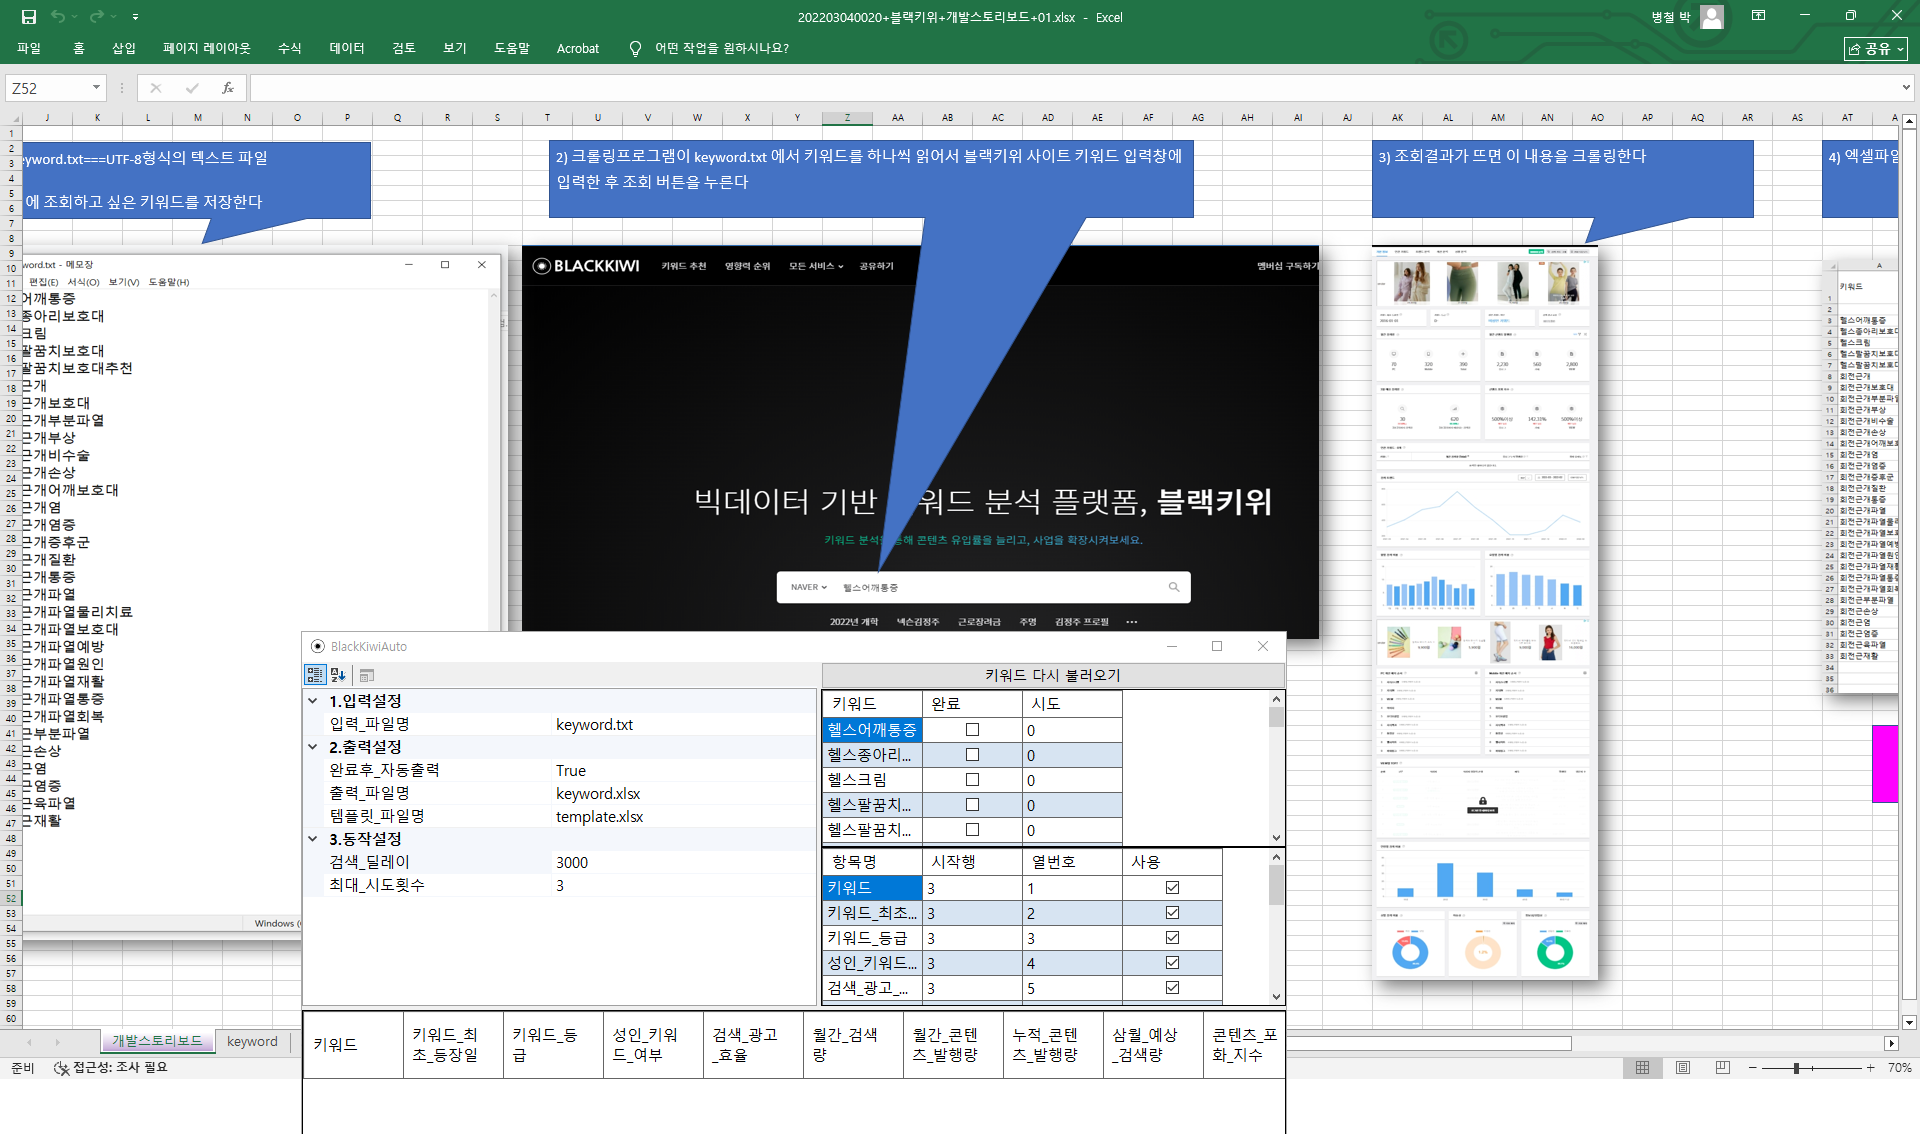Click the zoom slider handle

(1796, 1068)
